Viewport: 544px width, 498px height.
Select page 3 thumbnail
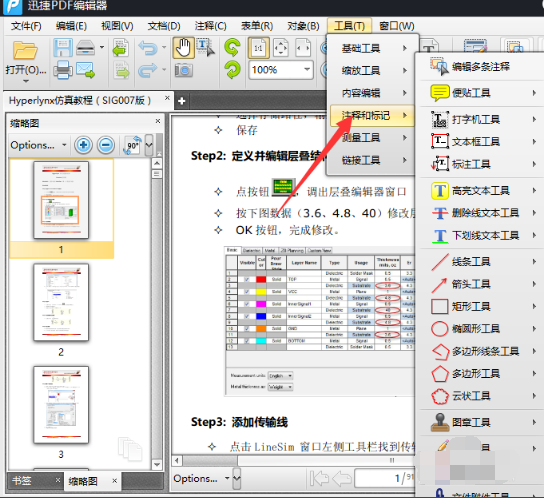pos(61,405)
